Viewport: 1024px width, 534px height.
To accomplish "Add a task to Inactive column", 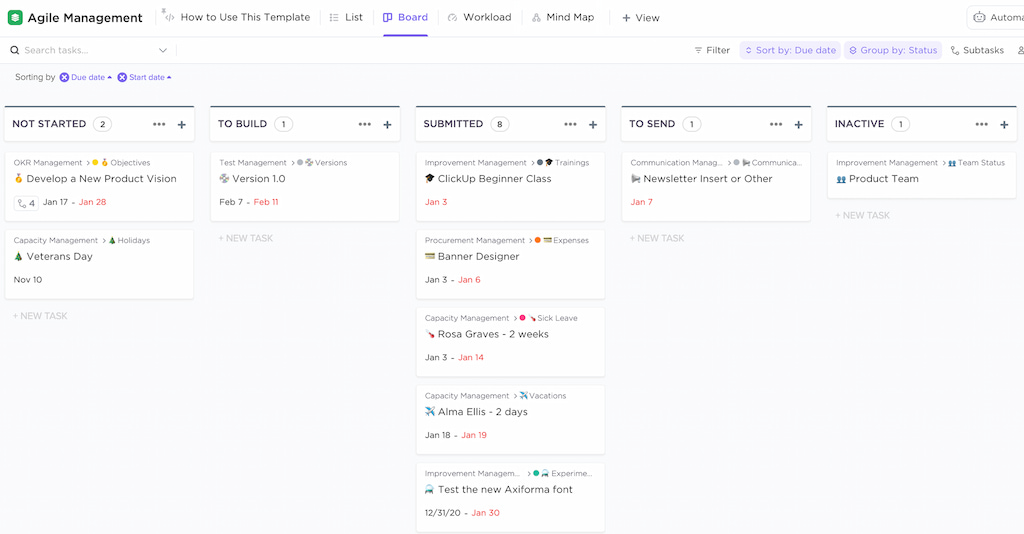I will 1004,124.
